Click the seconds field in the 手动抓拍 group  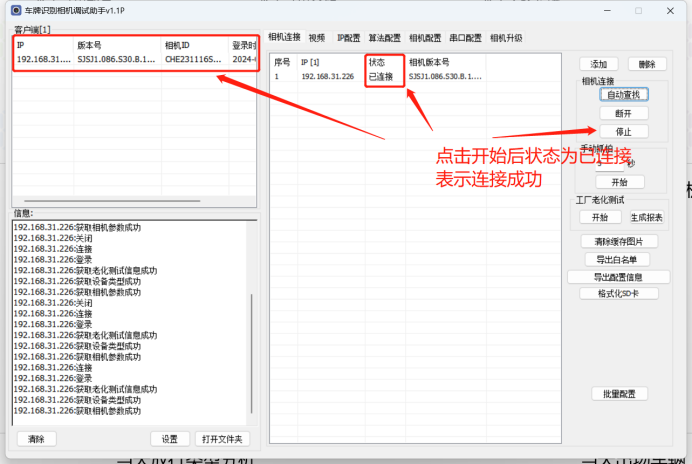(x=609, y=164)
